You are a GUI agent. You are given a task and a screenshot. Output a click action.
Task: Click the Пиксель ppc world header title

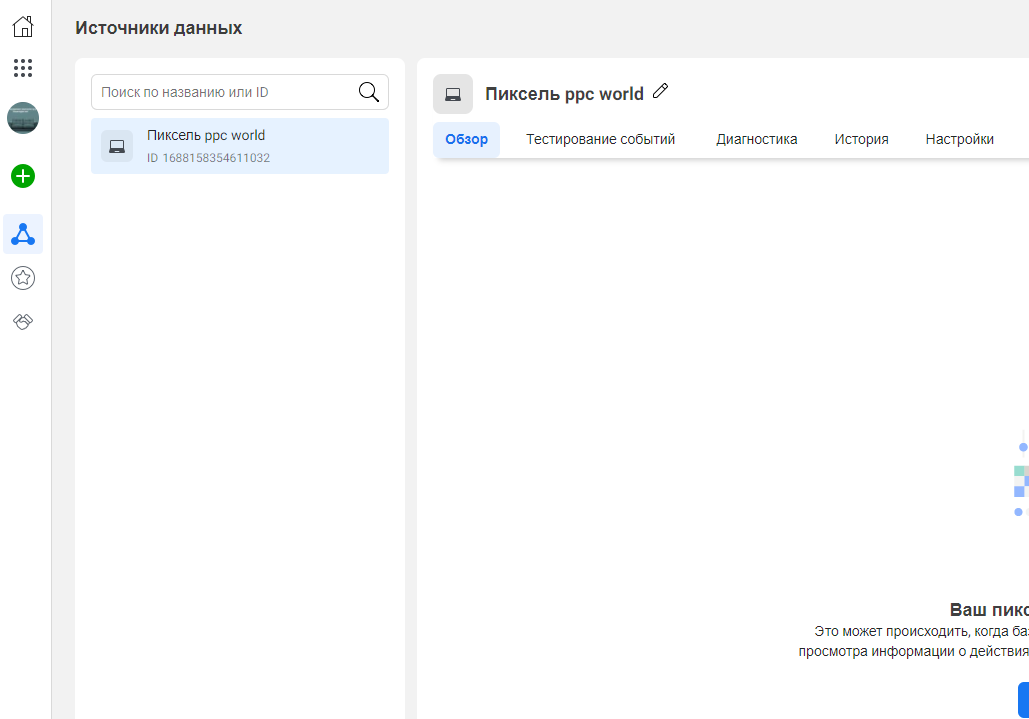(x=564, y=94)
